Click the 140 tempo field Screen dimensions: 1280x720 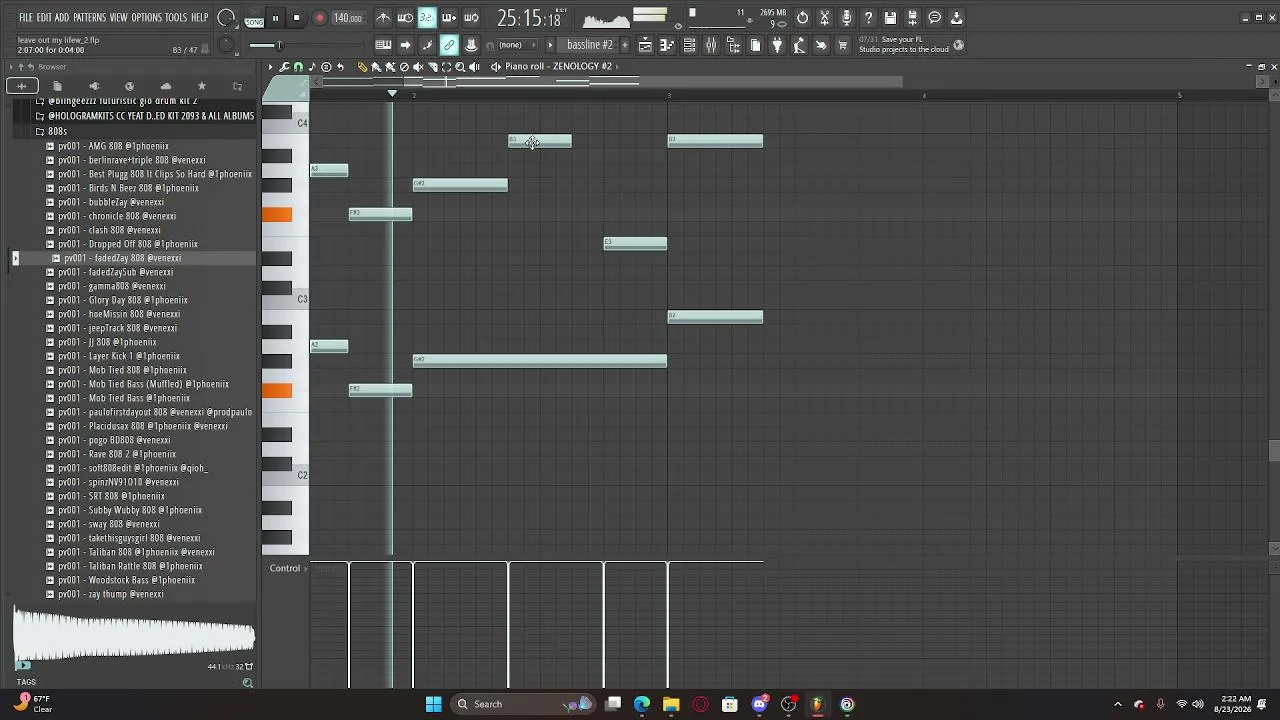347,18
